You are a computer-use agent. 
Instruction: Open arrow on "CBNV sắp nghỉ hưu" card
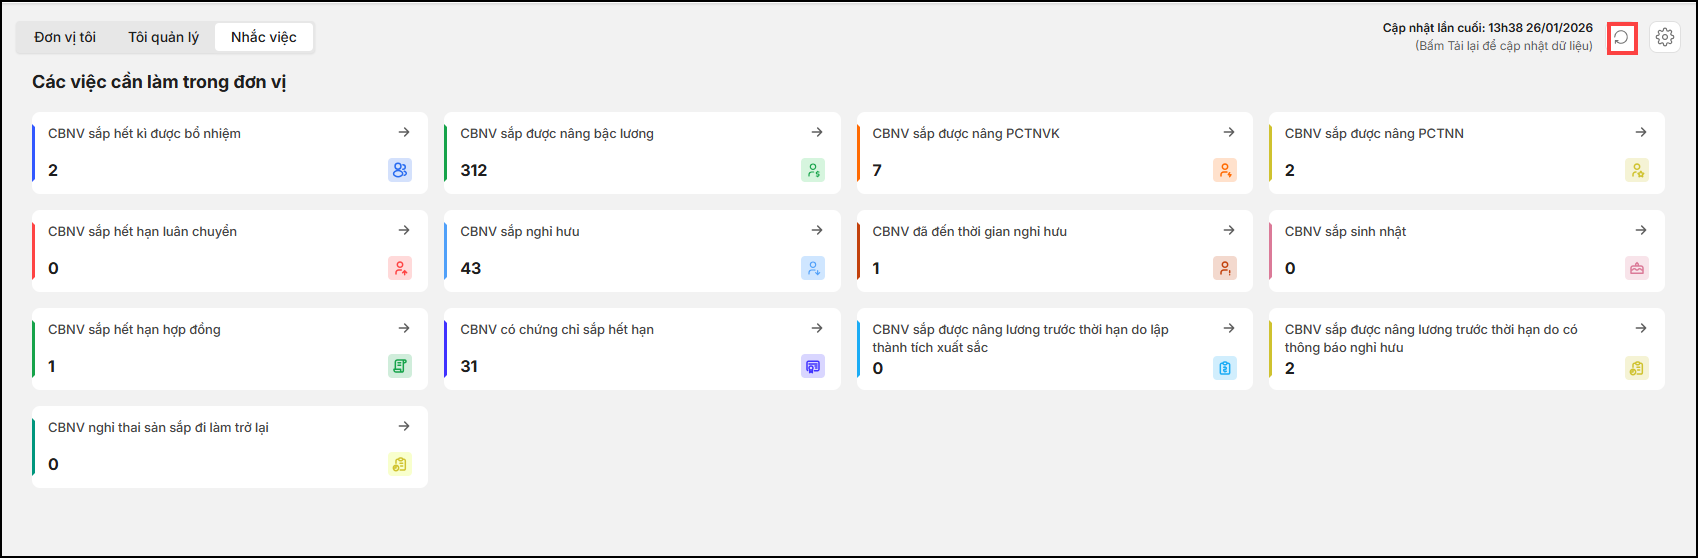coord(817,230)
